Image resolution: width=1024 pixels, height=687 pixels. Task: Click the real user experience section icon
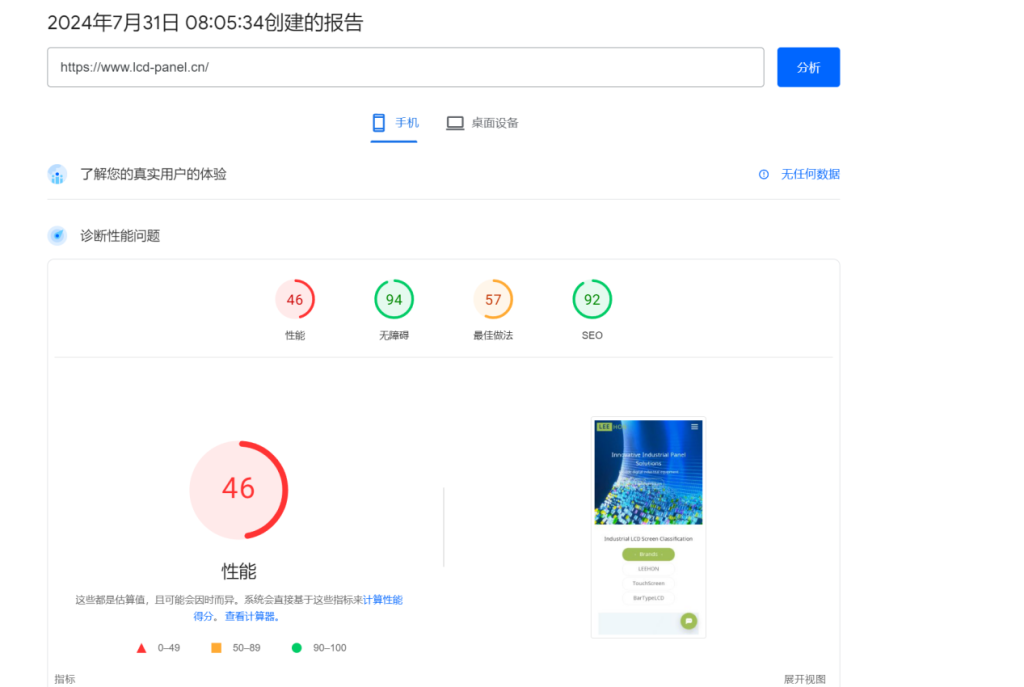pos(57,174)
